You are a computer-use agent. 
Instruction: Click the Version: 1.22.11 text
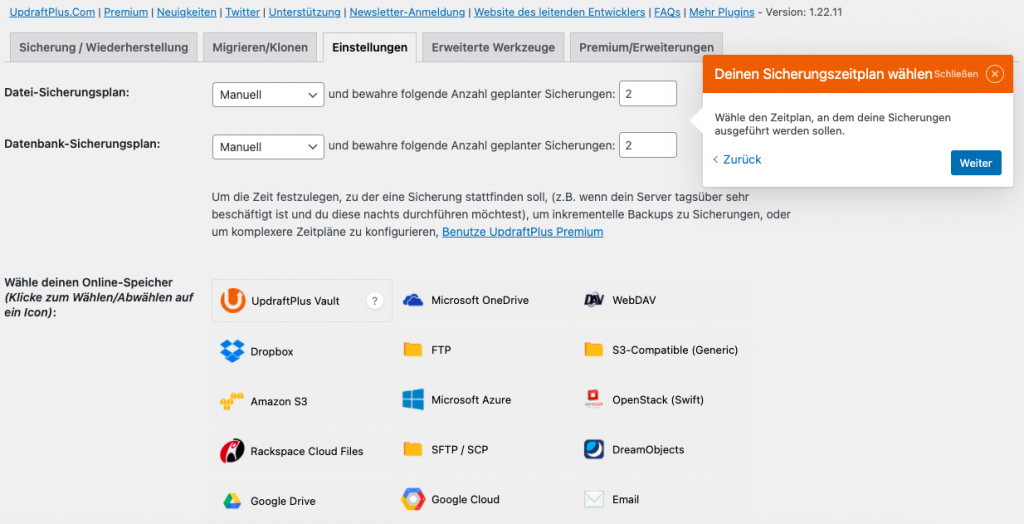804,12
